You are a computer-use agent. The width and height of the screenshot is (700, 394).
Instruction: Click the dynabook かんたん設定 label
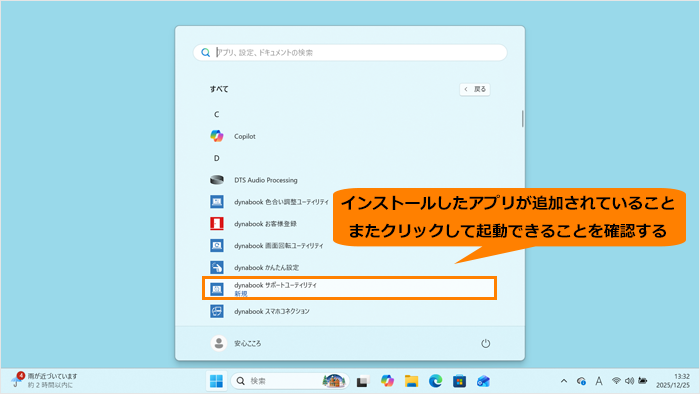(267, 268)
